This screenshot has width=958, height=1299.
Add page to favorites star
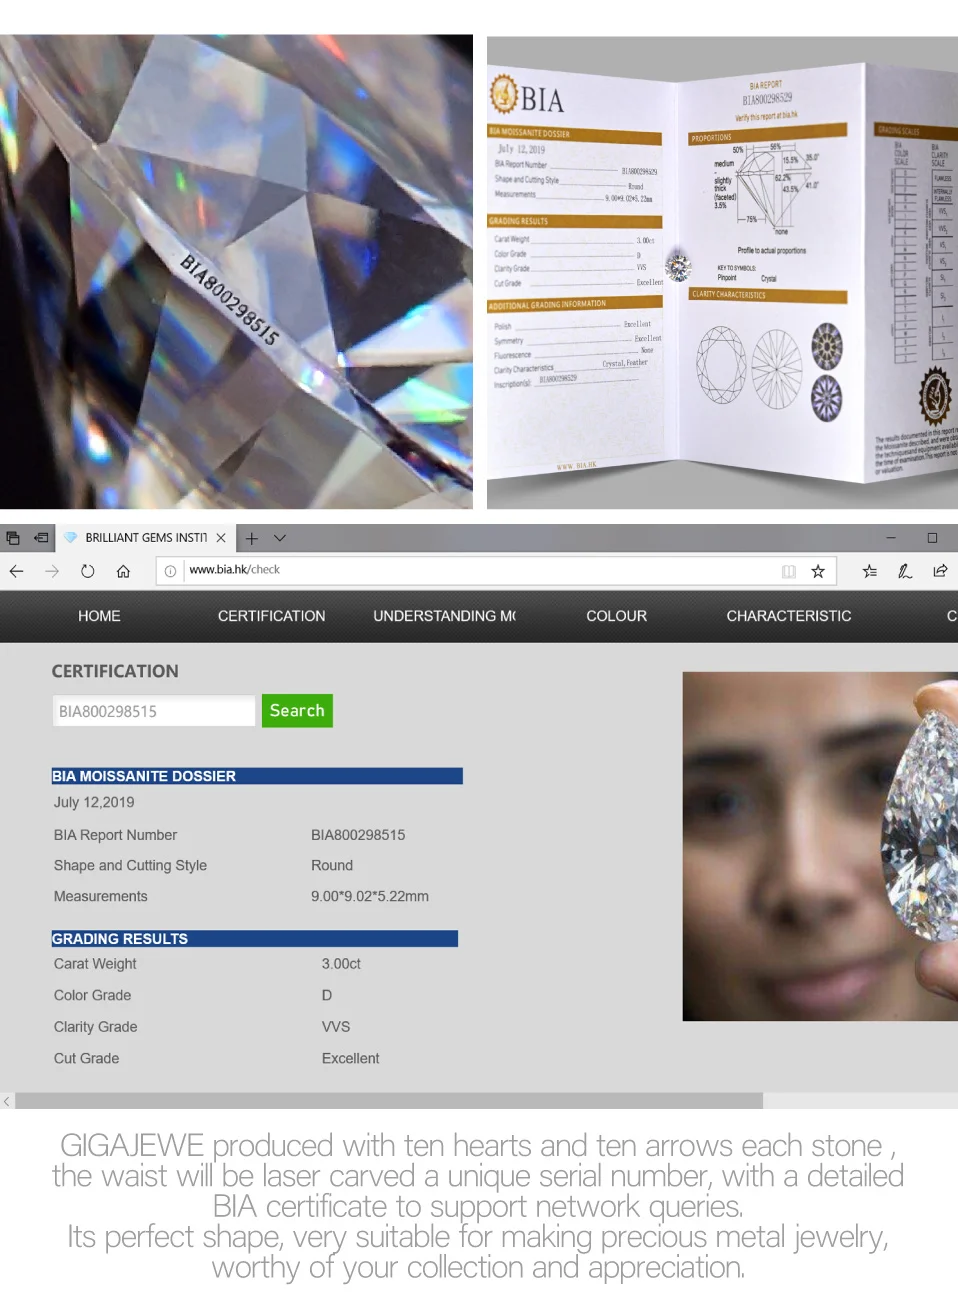point(818,571)
